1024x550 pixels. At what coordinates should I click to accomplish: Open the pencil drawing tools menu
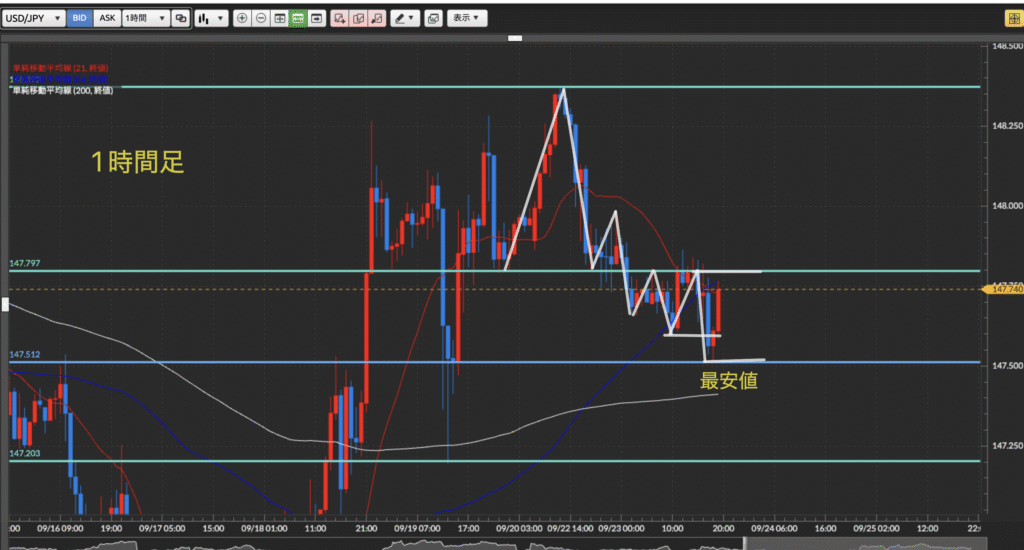405,18
